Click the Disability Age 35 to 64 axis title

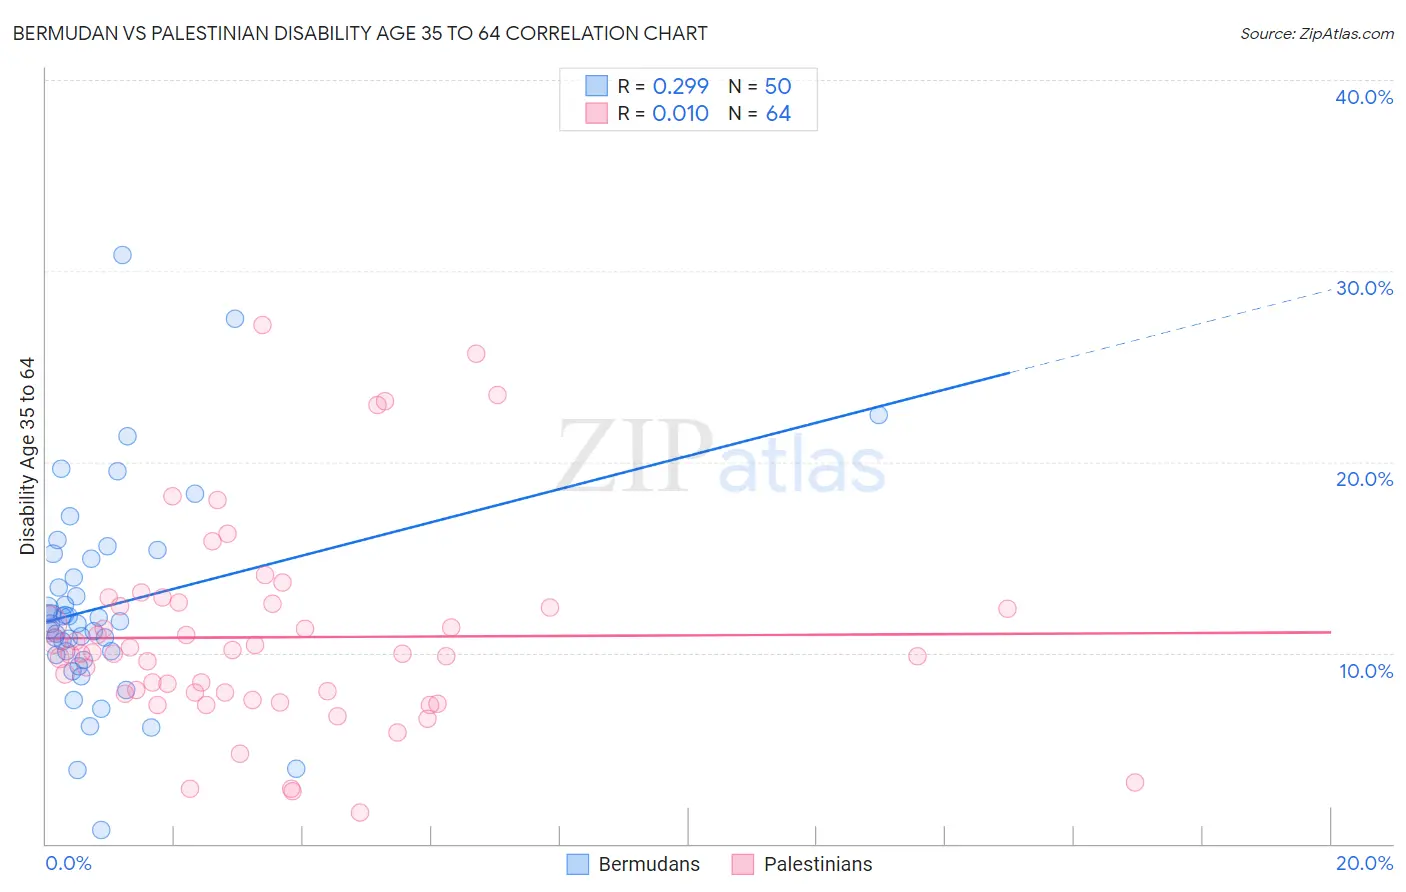[27, 456]
